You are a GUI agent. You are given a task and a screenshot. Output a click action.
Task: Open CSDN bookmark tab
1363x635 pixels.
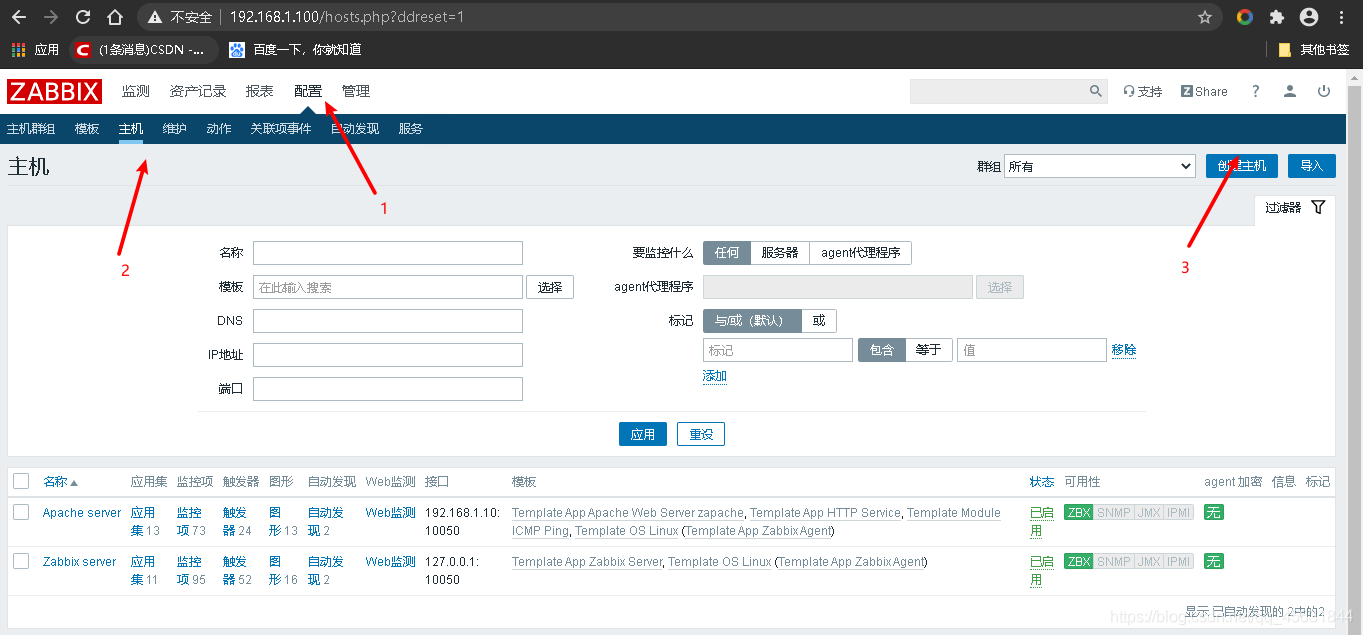point(144,49)
